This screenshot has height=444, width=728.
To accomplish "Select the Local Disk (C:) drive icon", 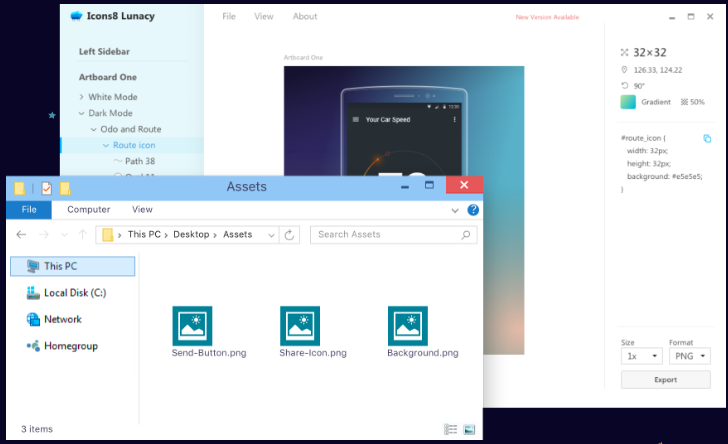I will 33,293.
